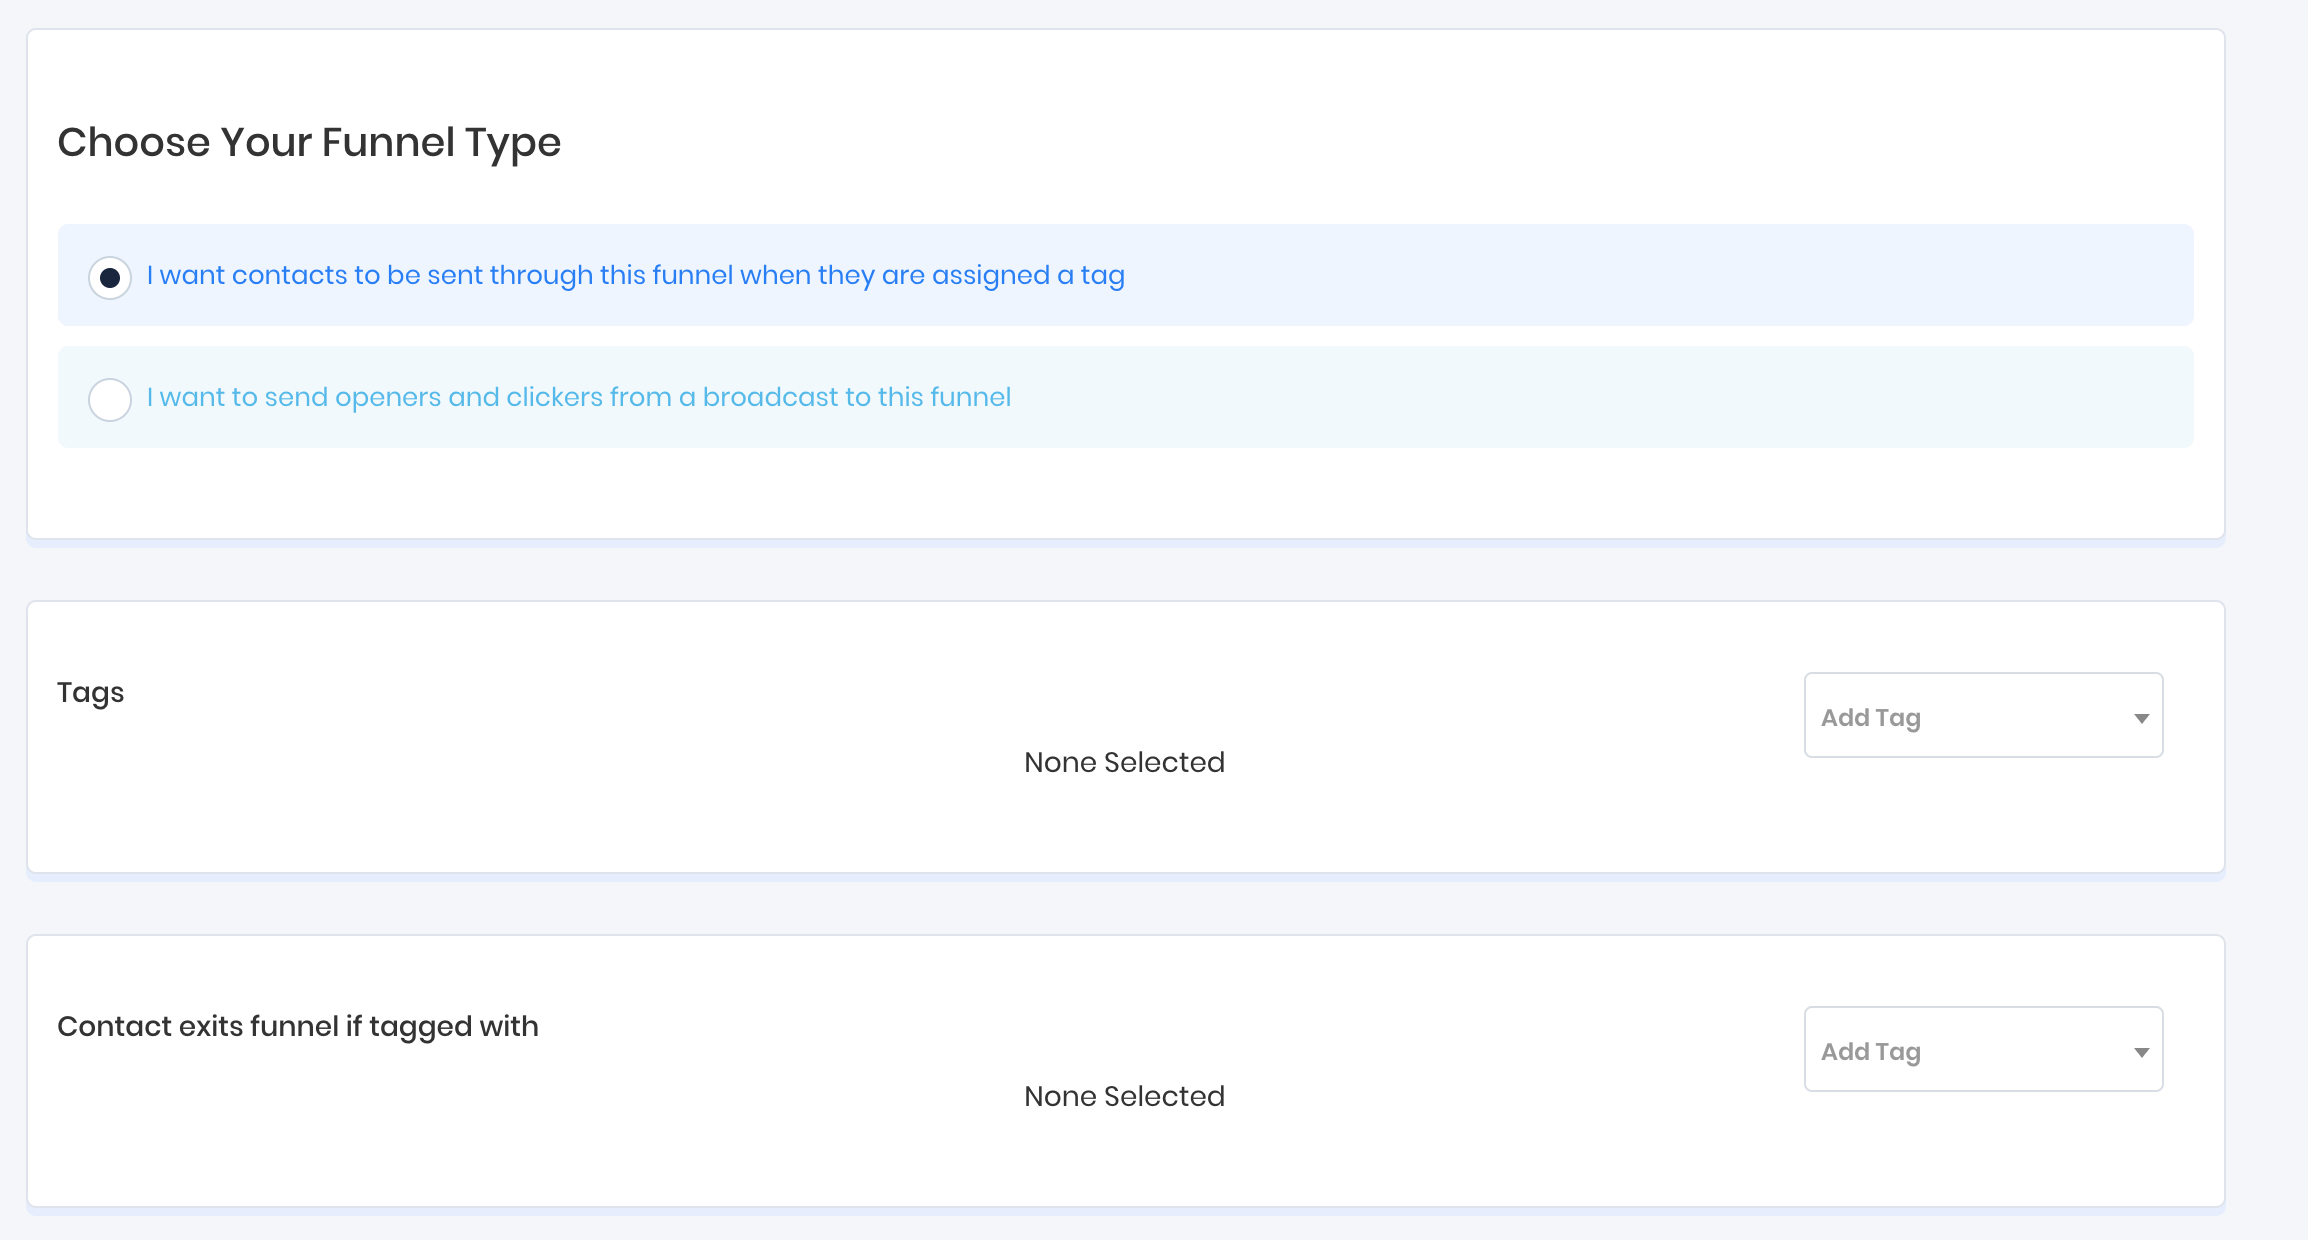Click the 'Tags' section label
The width and height of the screenshot is (2308, 1240).
tap(90, 692)
